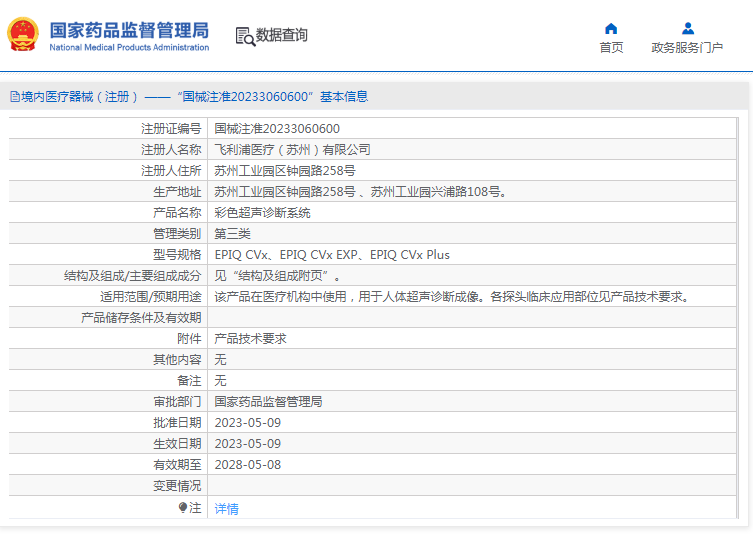Screen dimensions: 753x538
Task: Click the 变更情况 label
Action: click(x=177, y=486)
